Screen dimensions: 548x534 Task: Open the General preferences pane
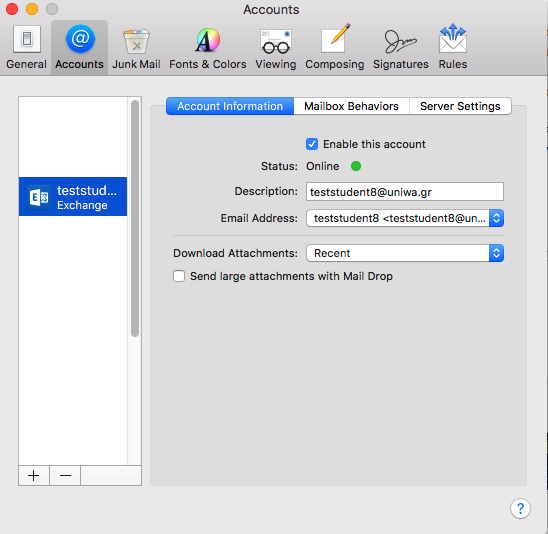click(27, 47)
